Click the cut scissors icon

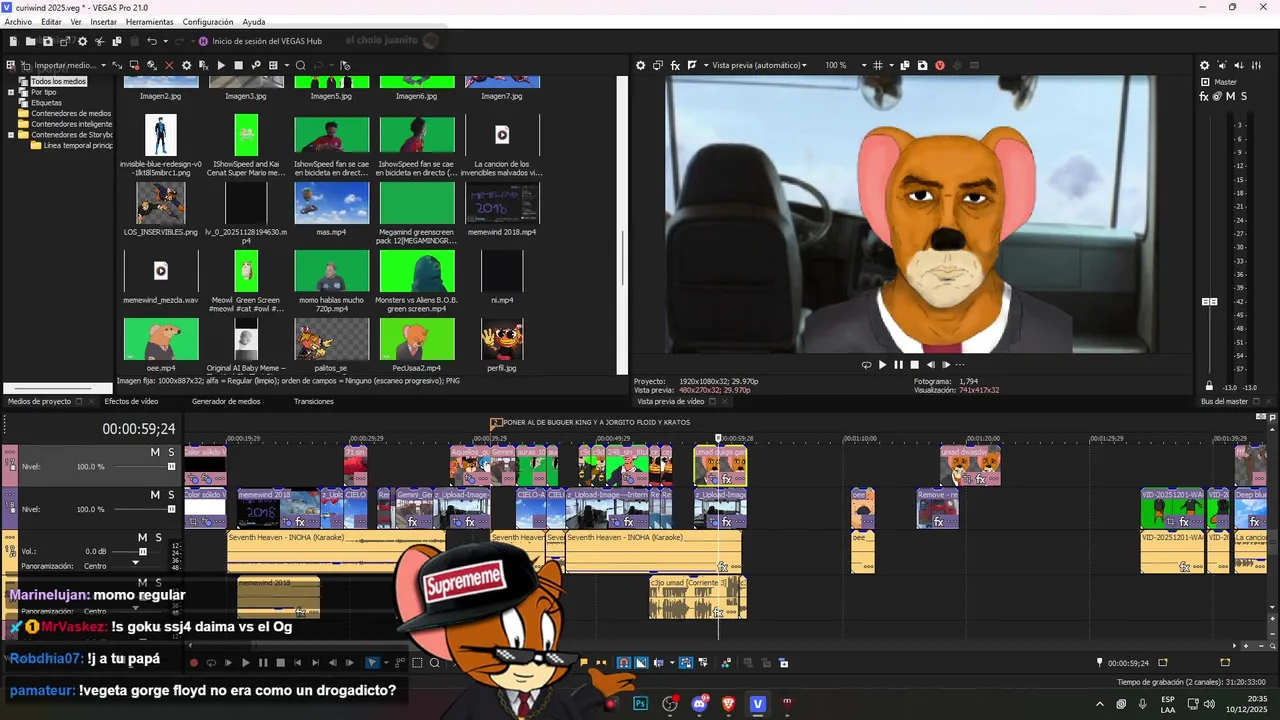point(100,41)
